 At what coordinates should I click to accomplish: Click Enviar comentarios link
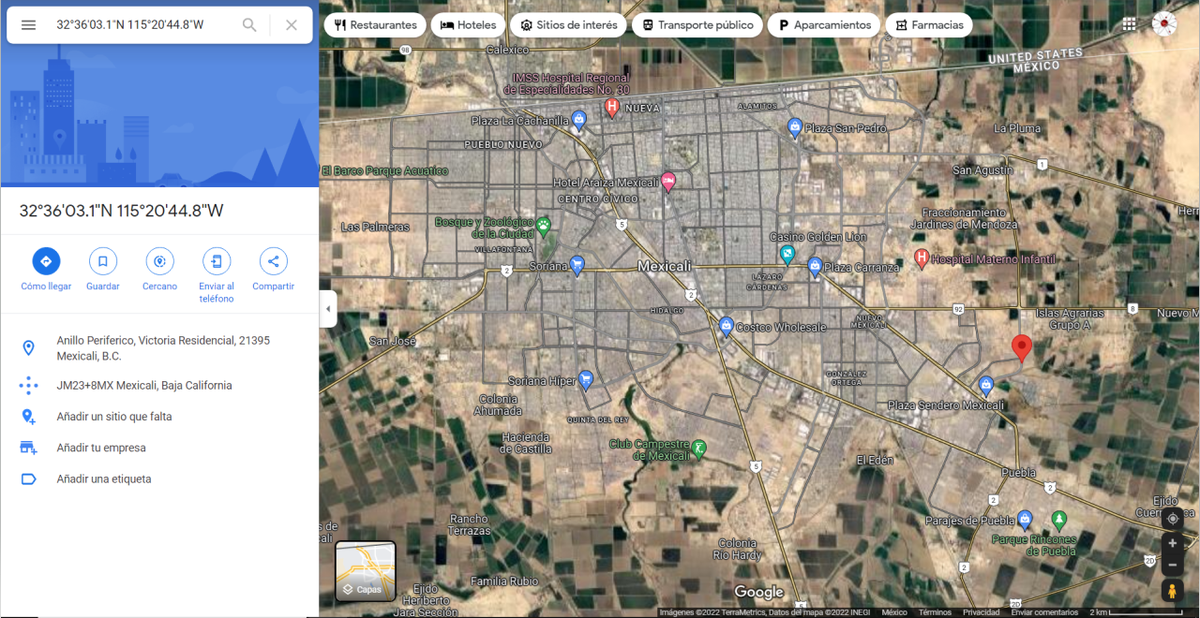pyautogui.click(x=1044, y=612)
